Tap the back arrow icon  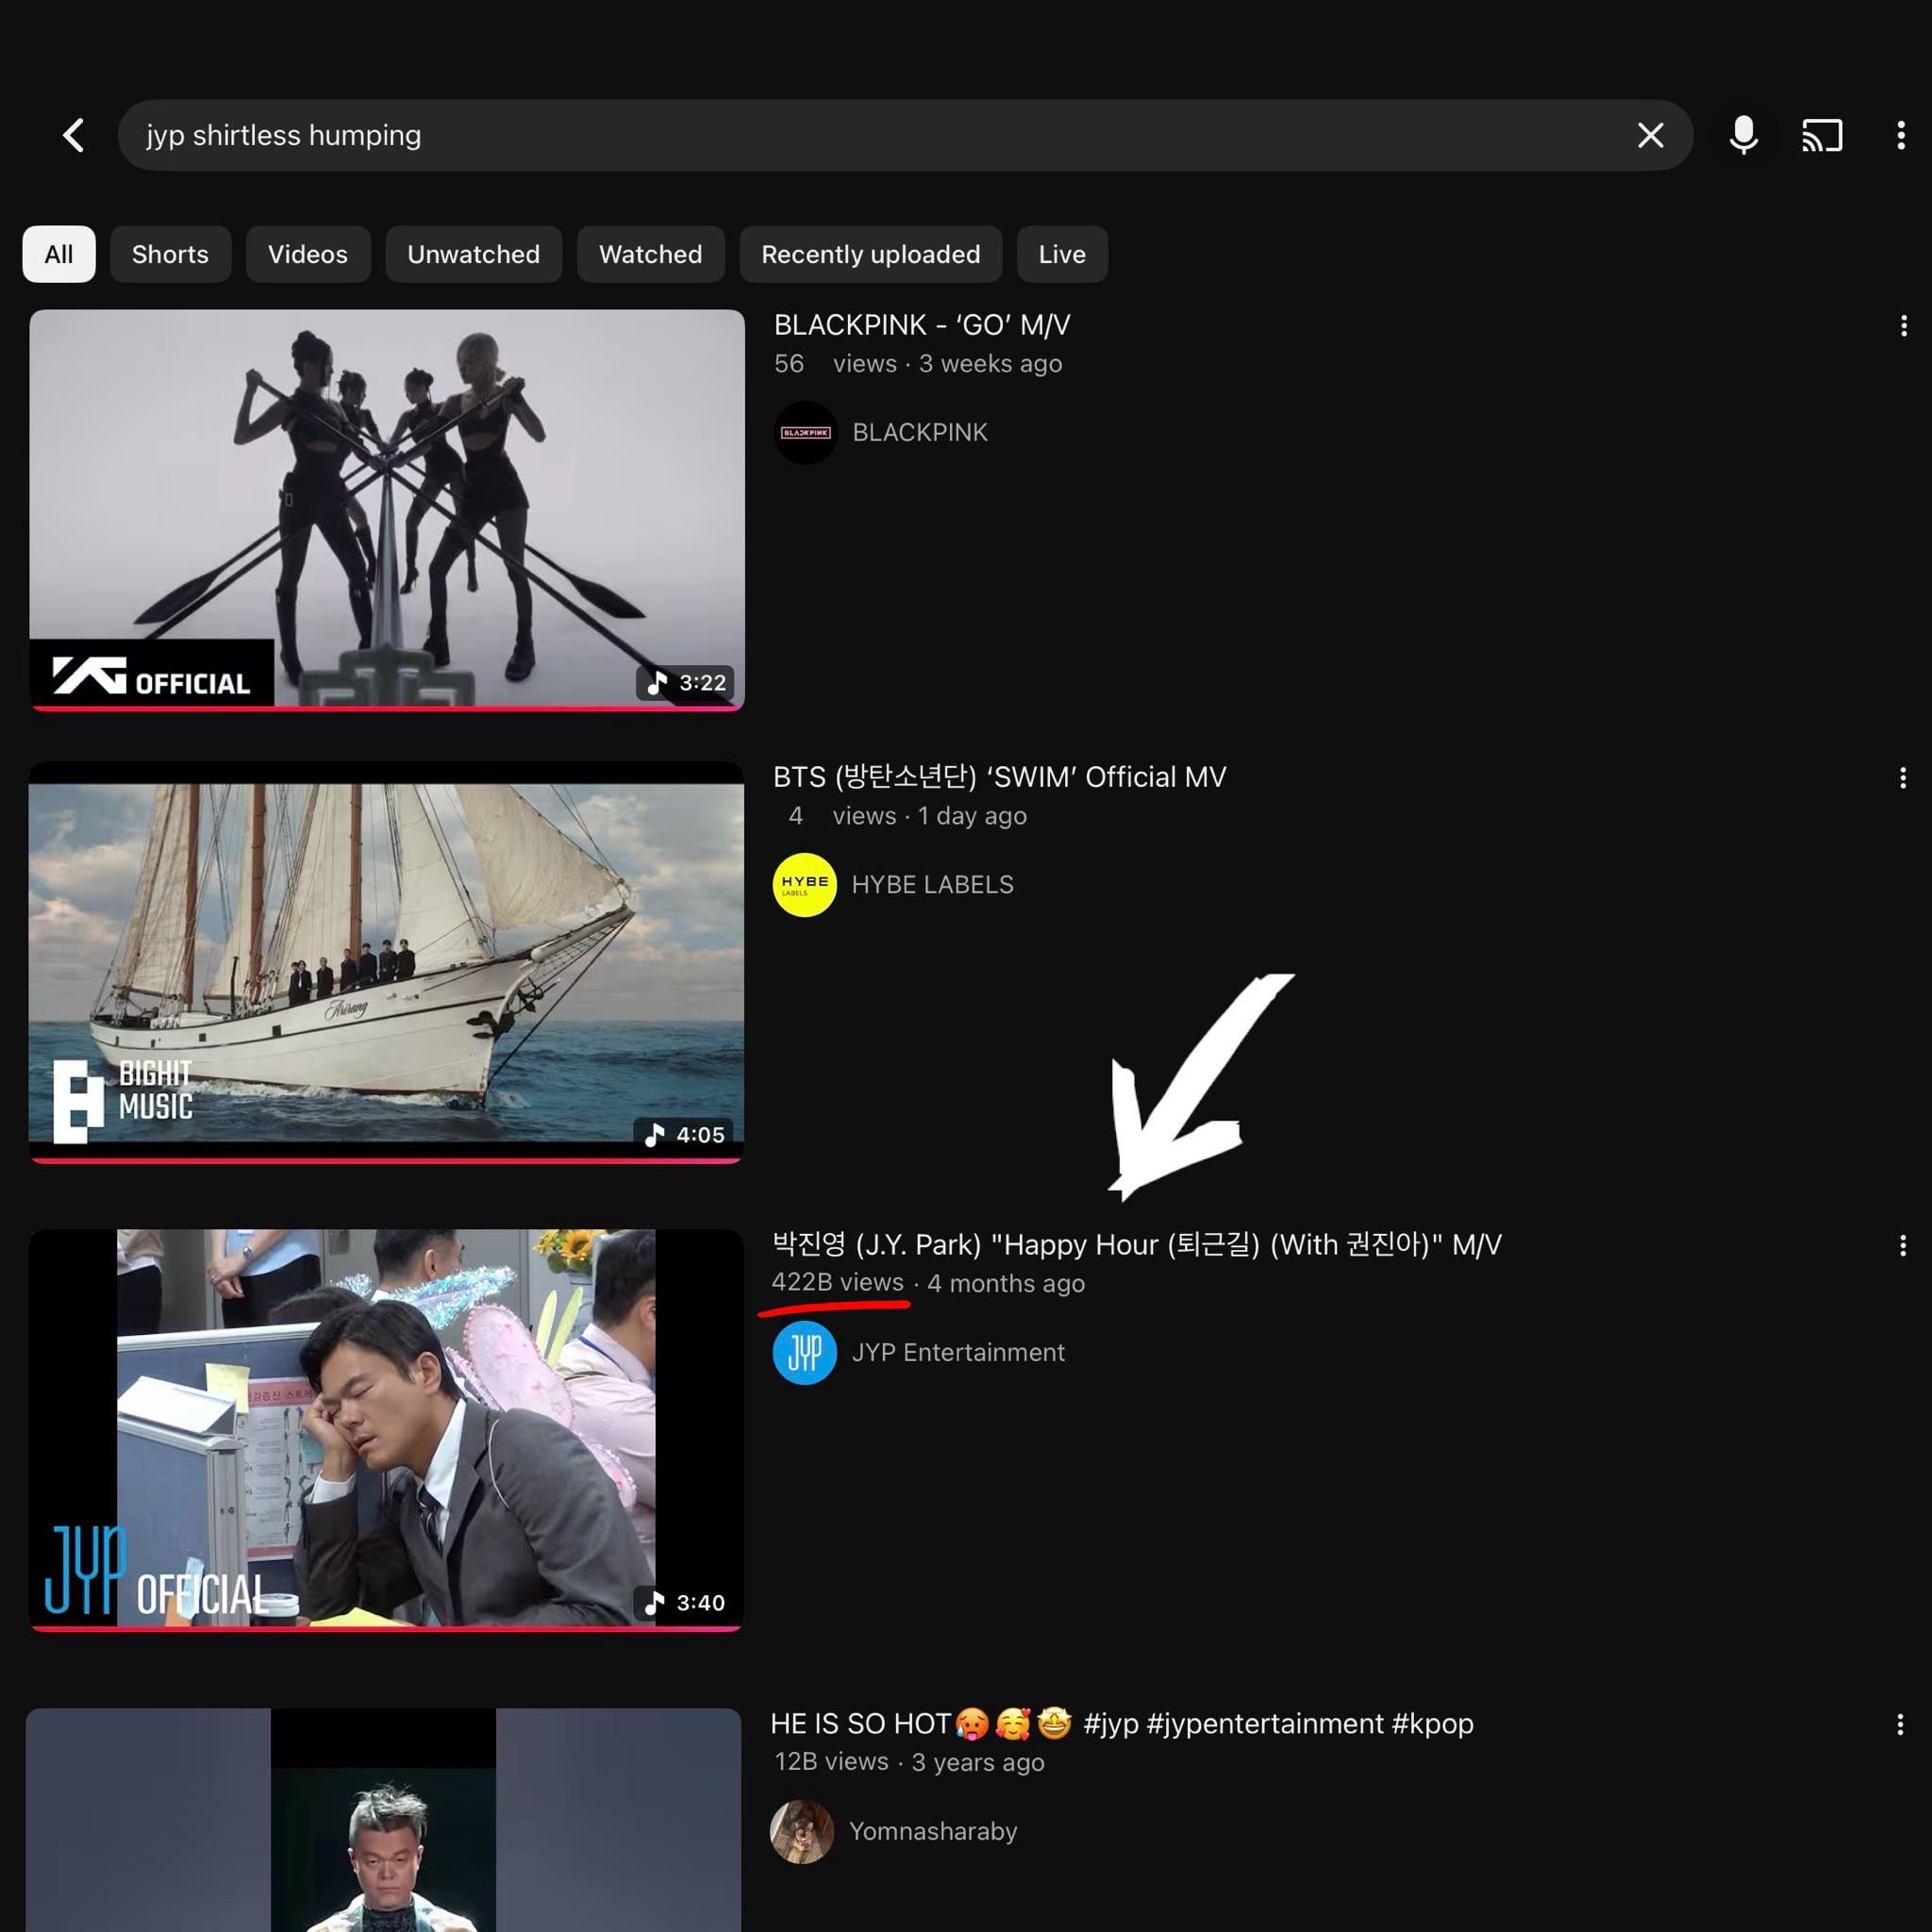[73, 135]
